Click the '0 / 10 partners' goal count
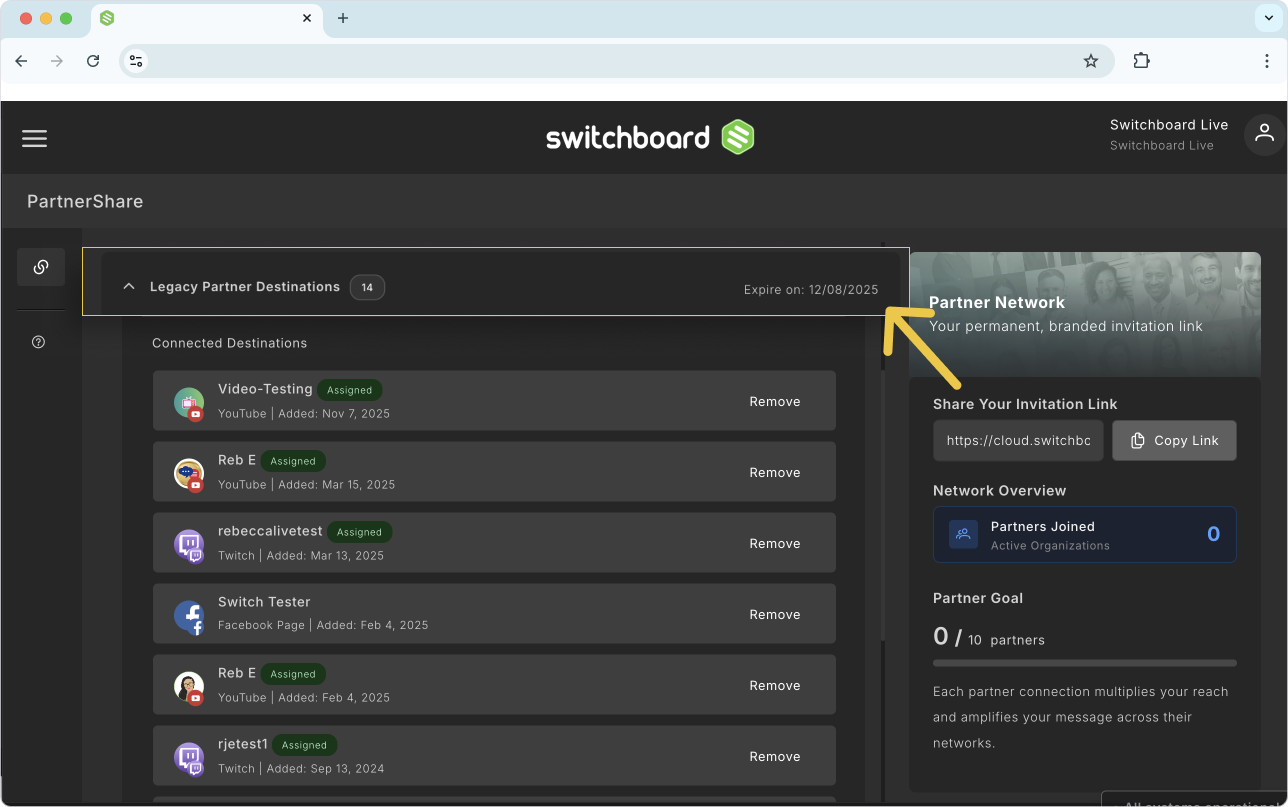Screen dimensions: 1288x807 click(989, 637)
